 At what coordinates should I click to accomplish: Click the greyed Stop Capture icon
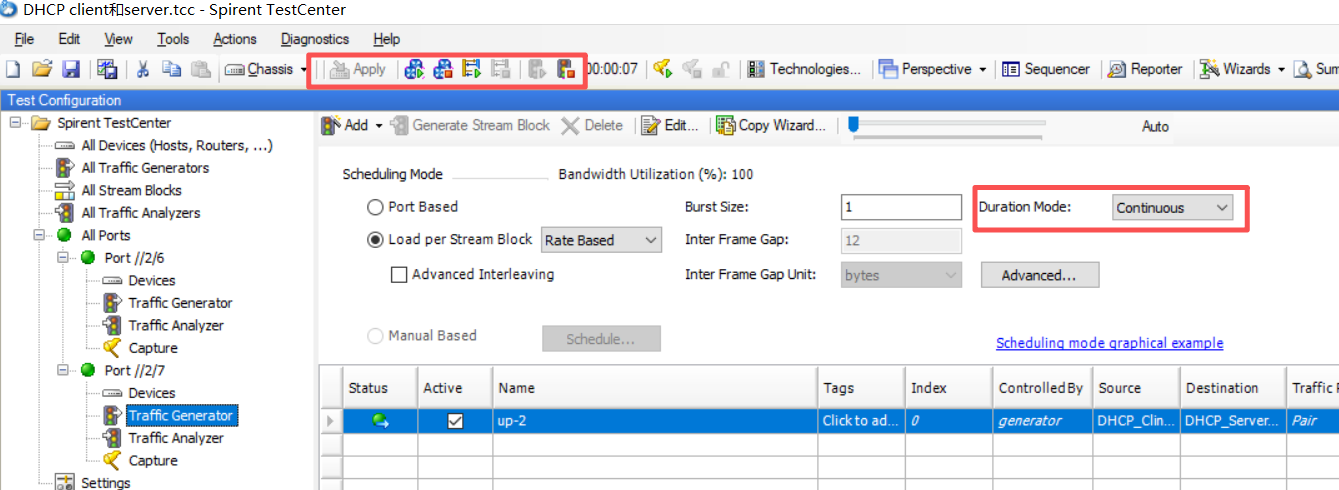(691, 69)
